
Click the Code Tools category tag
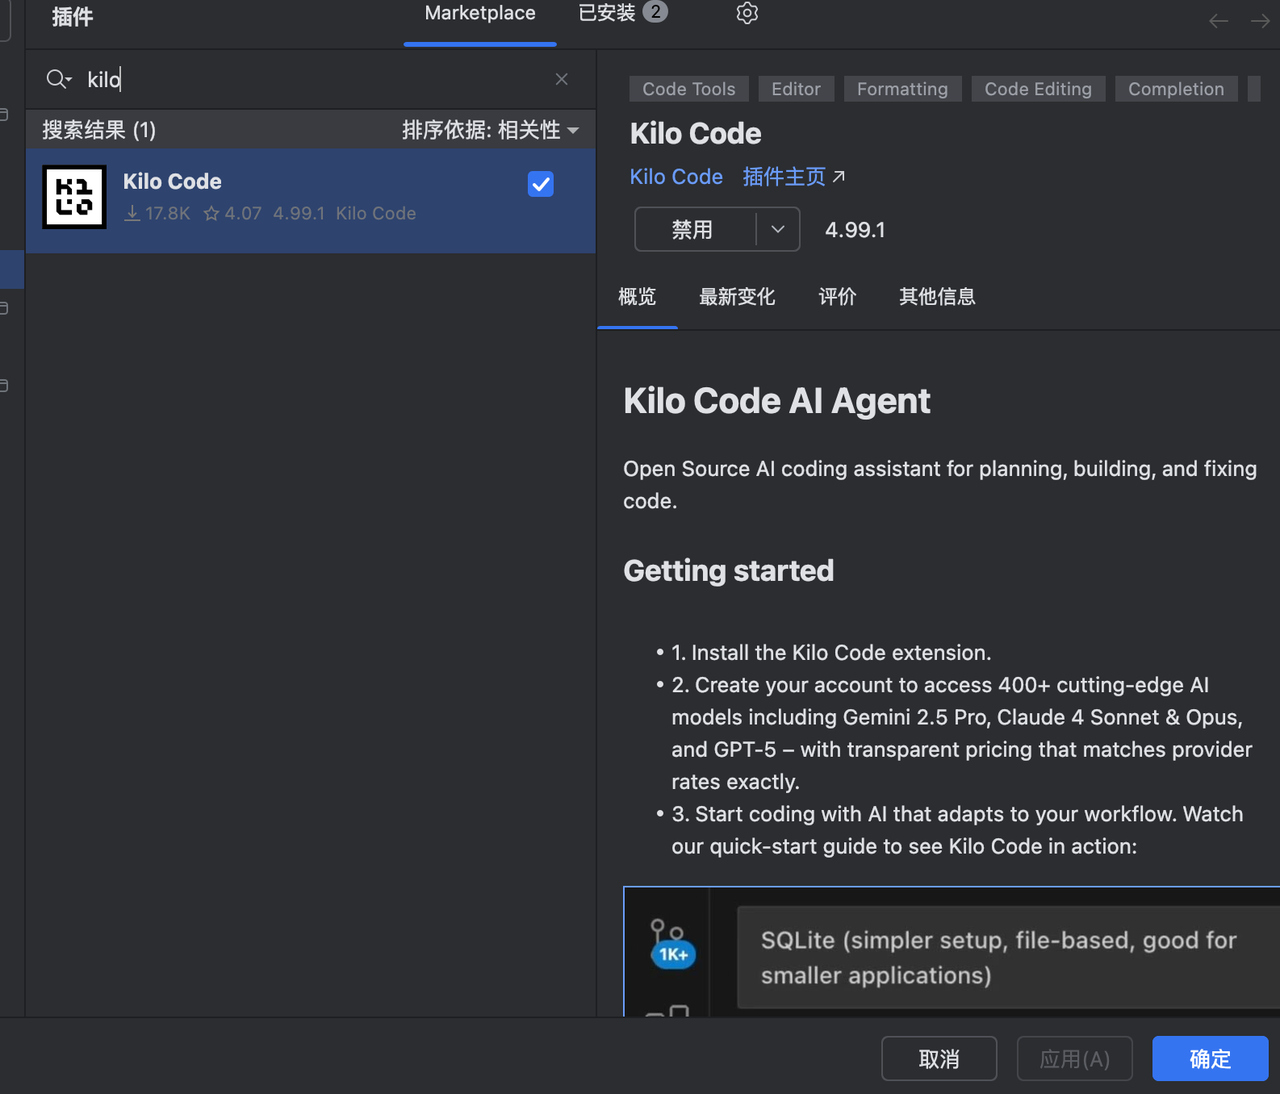[688, 88]
